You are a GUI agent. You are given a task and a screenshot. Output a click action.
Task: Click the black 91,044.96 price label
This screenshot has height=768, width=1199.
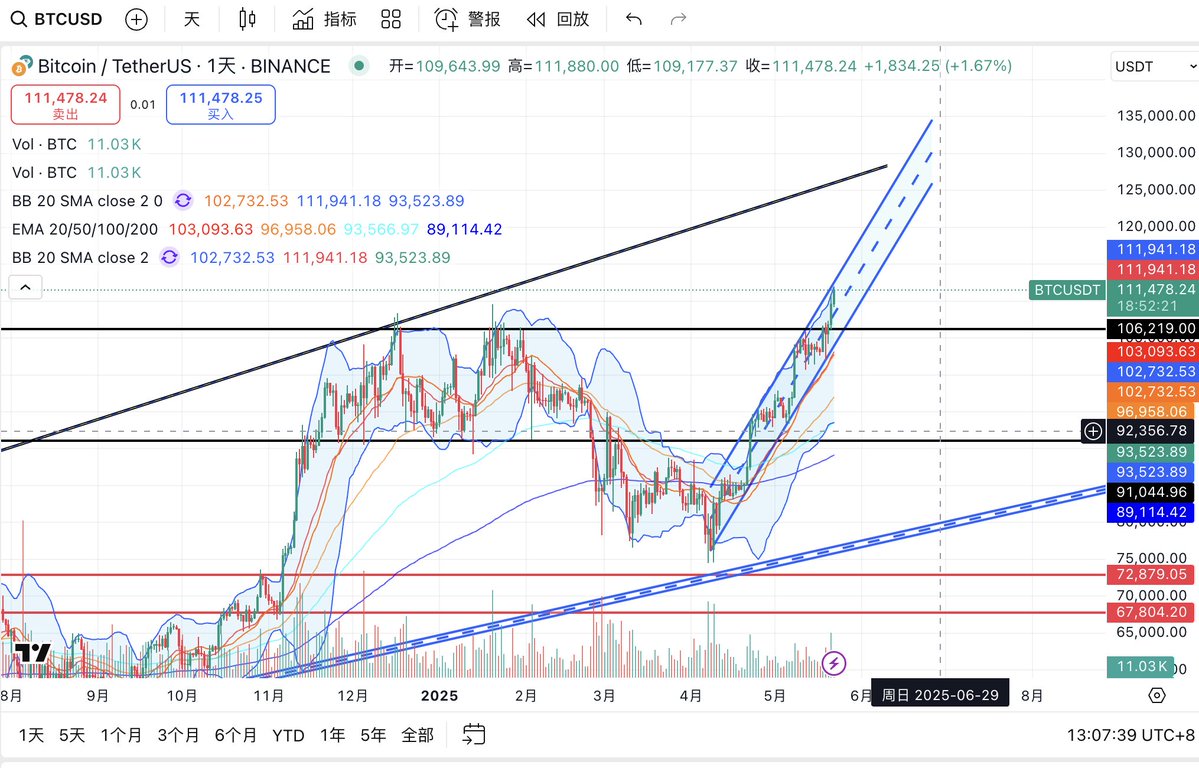1152,492
